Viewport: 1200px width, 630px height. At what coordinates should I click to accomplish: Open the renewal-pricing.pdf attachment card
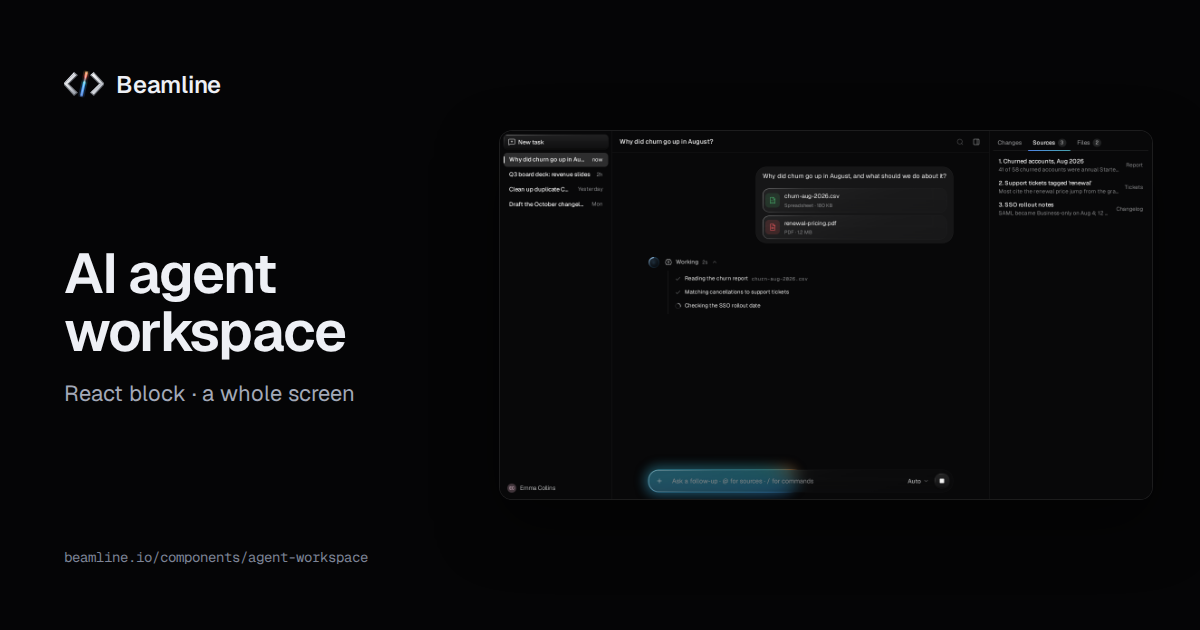pos(854,227)
